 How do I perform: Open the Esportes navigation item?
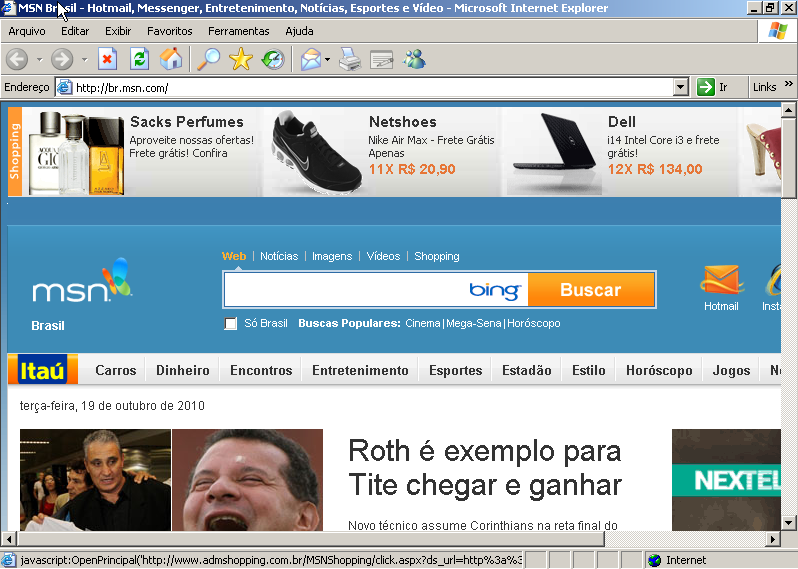tap(455, 370)
